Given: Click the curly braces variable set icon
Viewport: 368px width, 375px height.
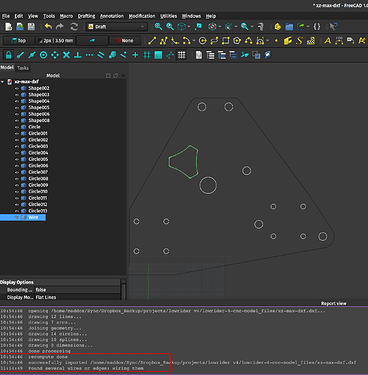Looking at the screenshot, I should pos(317,27).
